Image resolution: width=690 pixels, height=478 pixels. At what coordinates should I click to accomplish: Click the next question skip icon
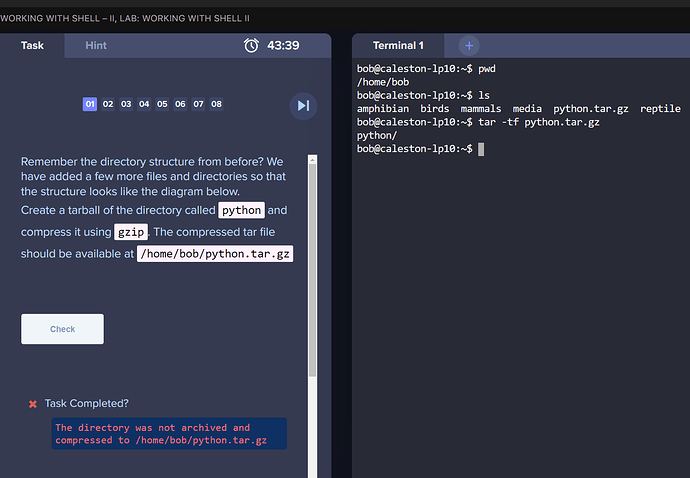303,106
